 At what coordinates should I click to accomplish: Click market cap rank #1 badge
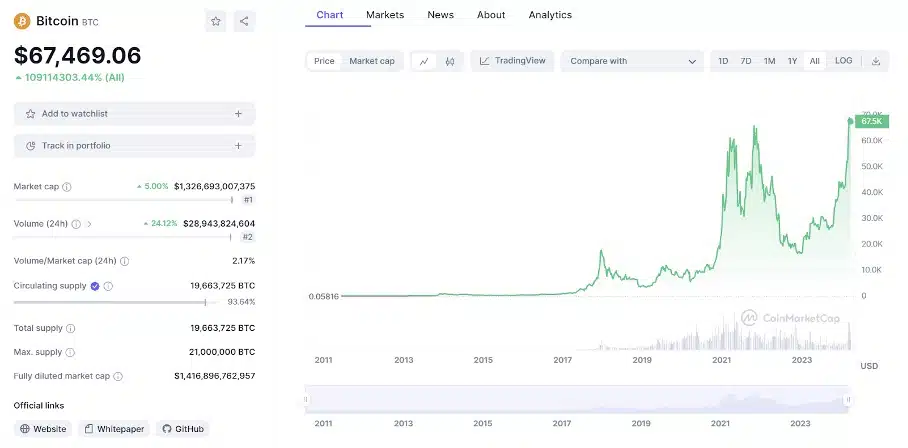[x=248, y=200]
